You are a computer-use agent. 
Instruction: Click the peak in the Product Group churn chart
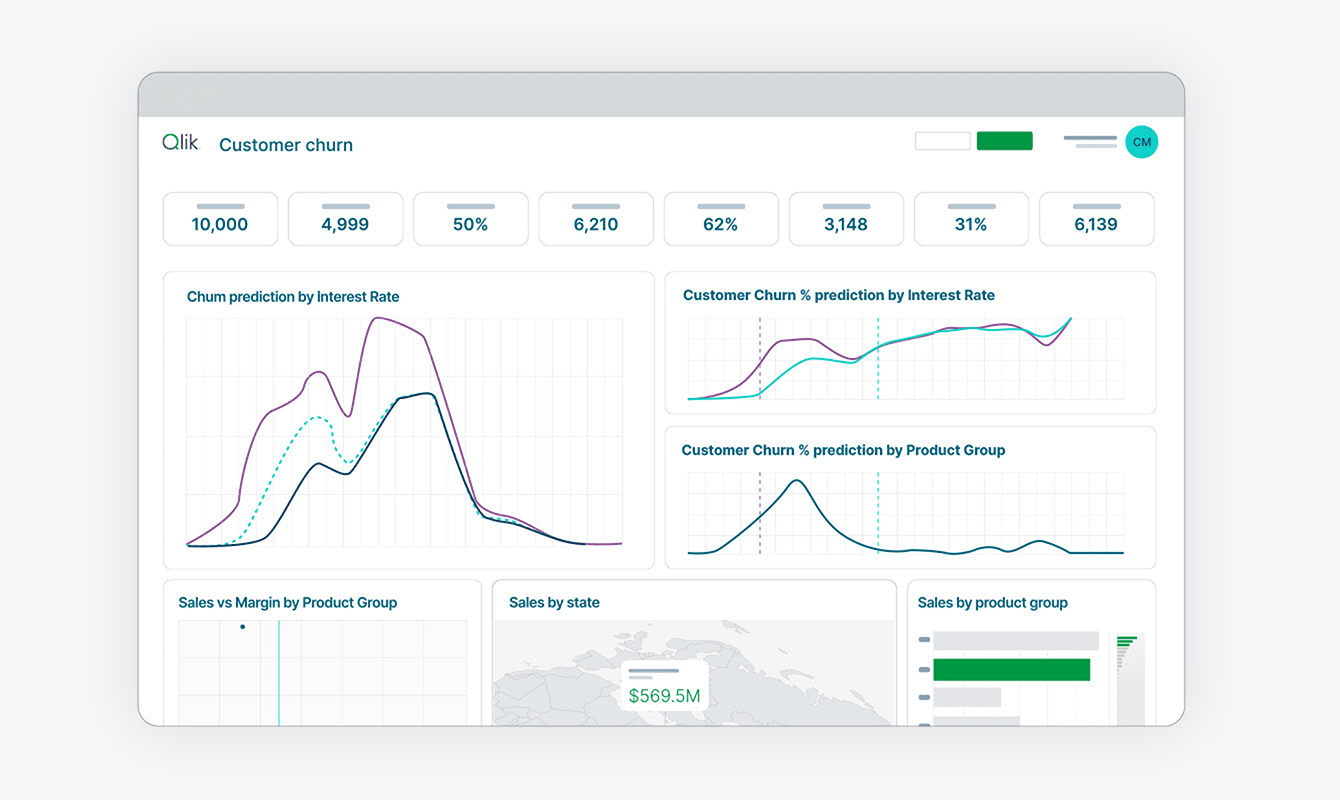coord(796,481)
